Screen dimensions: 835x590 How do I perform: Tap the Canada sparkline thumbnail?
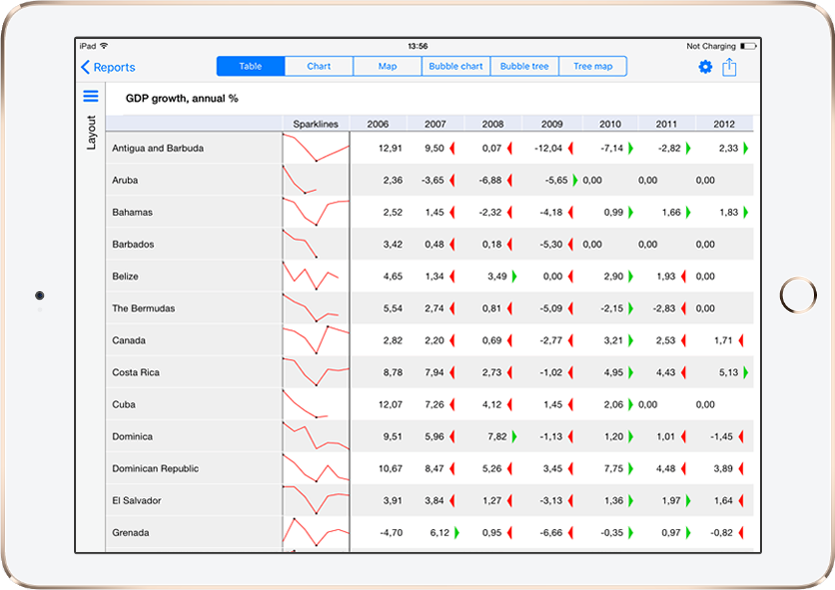pyautogui.click(x=316, y=340)
